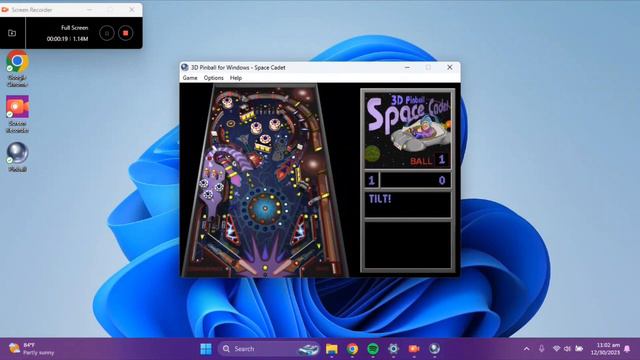
Task: Click the Screen Recorder title bar logo
Action: click(5, 9)
